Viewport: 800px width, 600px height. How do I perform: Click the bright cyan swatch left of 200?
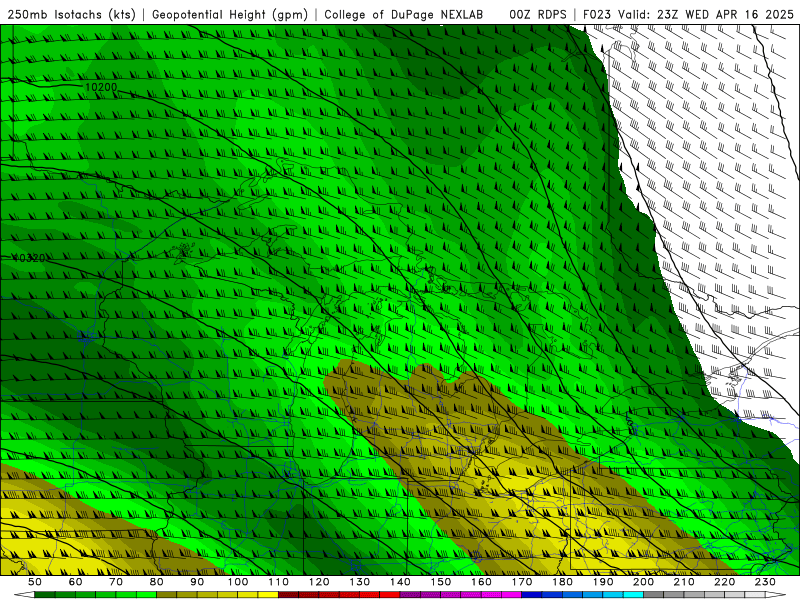click(x=633, y=594)
